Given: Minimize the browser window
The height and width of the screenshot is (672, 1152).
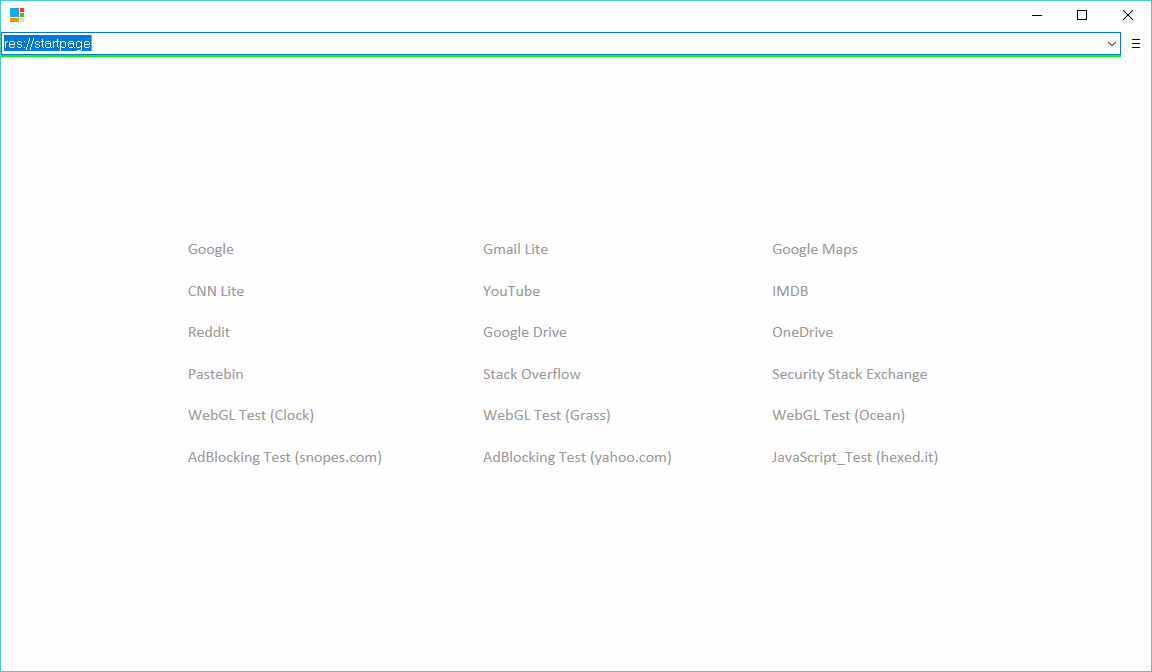Looking at the screenshot, I should pos(1037,15).
